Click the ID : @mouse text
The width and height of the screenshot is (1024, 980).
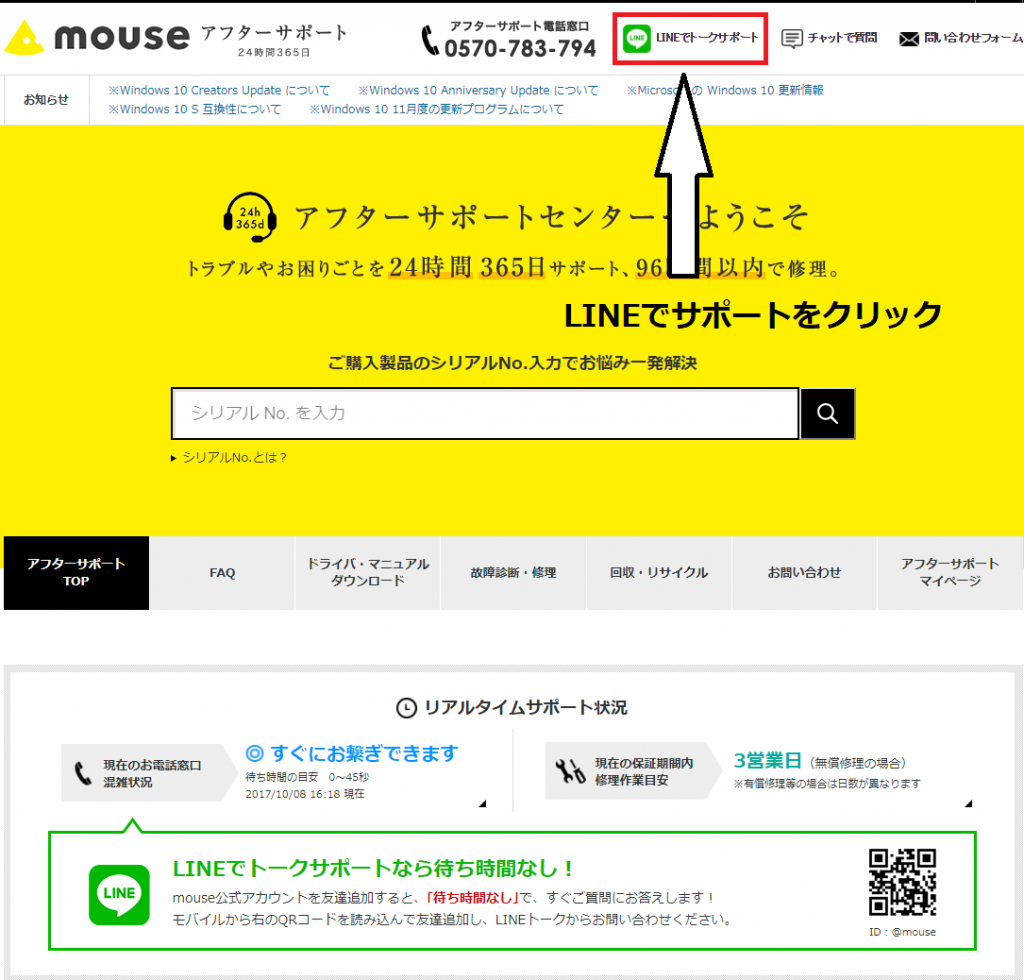pos(902,932)
